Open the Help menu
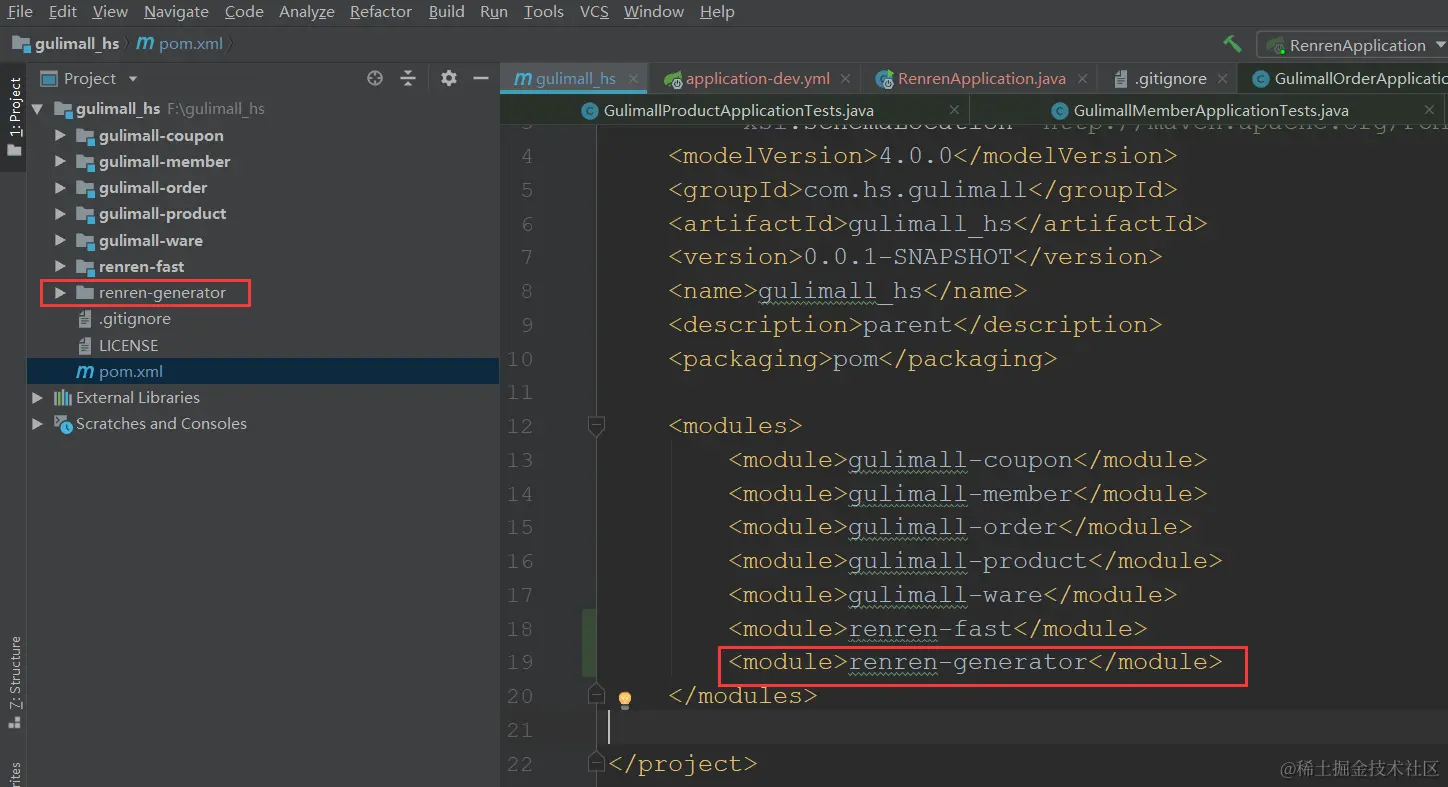Viewport: 1448px width, 787px height. pos(717,11)
